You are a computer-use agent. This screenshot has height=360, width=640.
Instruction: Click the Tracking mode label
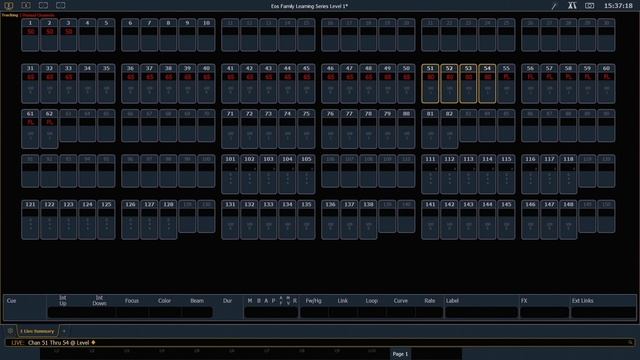(10, 15)
